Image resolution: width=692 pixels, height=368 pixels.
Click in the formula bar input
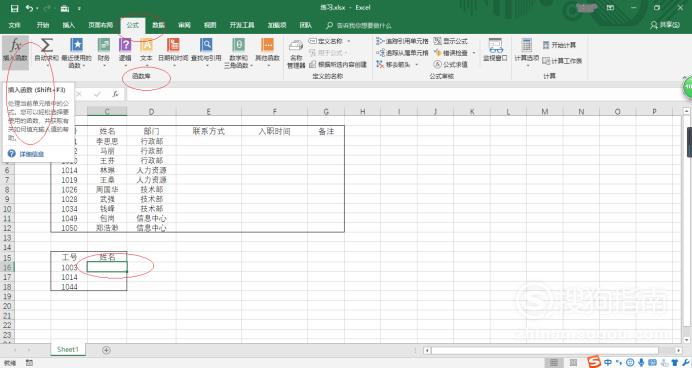404,94
